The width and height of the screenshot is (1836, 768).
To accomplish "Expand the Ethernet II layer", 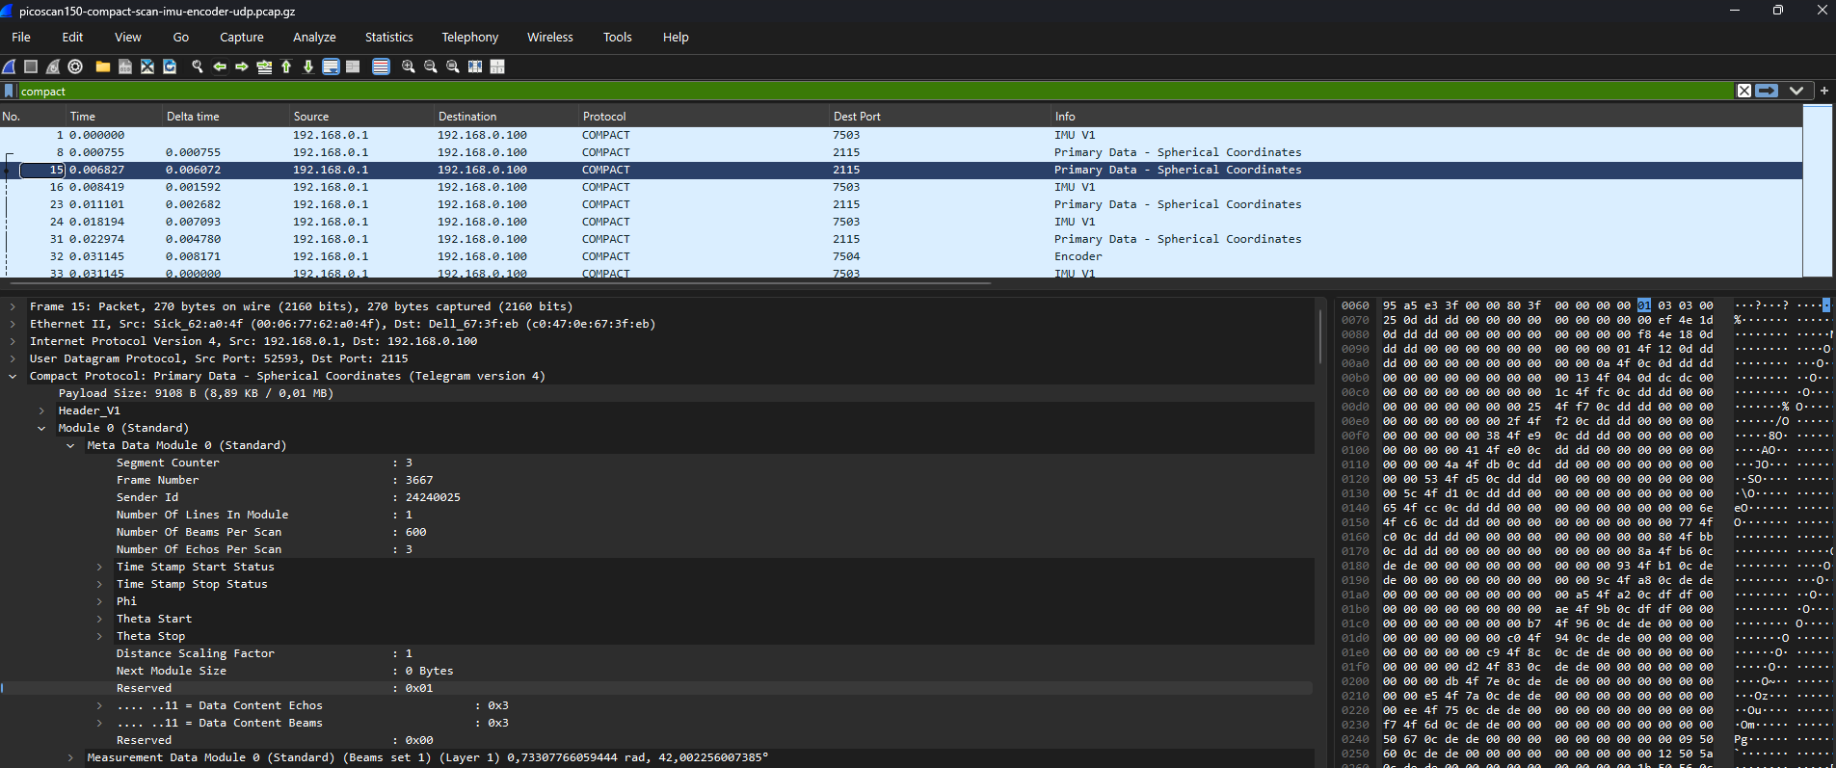I will pos(12,324).
